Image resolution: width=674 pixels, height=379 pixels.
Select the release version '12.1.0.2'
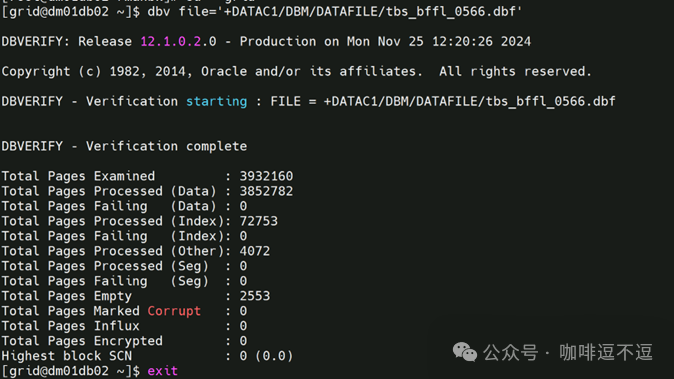click(171, 41)
